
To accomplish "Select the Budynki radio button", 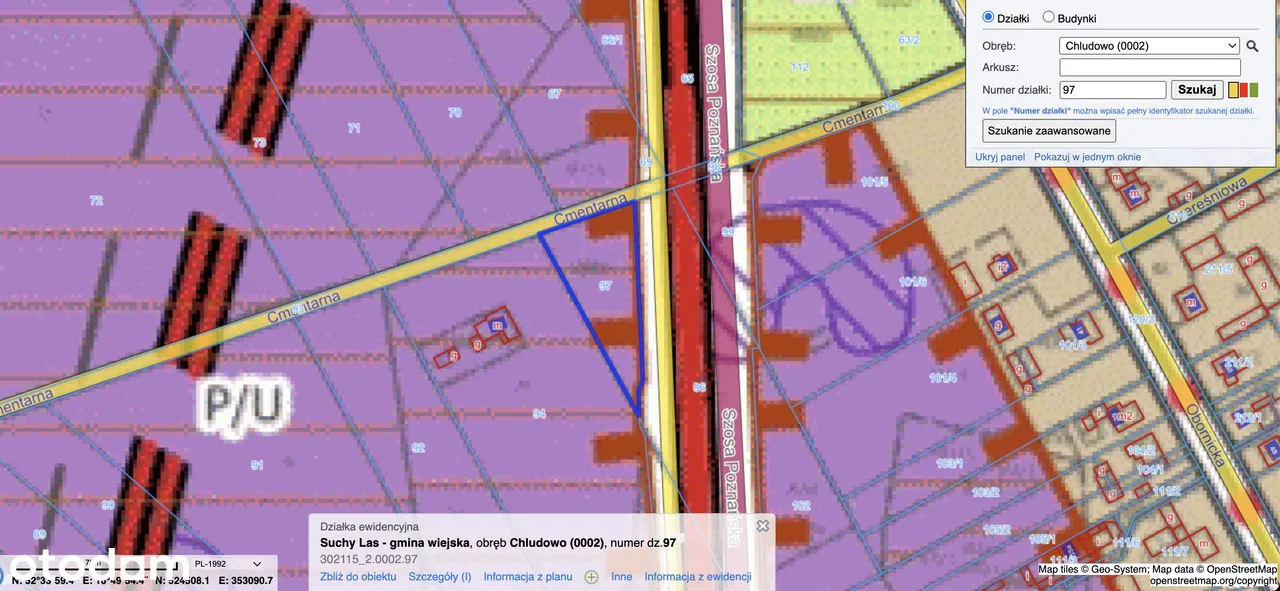I will click(x=1049, y=17).
